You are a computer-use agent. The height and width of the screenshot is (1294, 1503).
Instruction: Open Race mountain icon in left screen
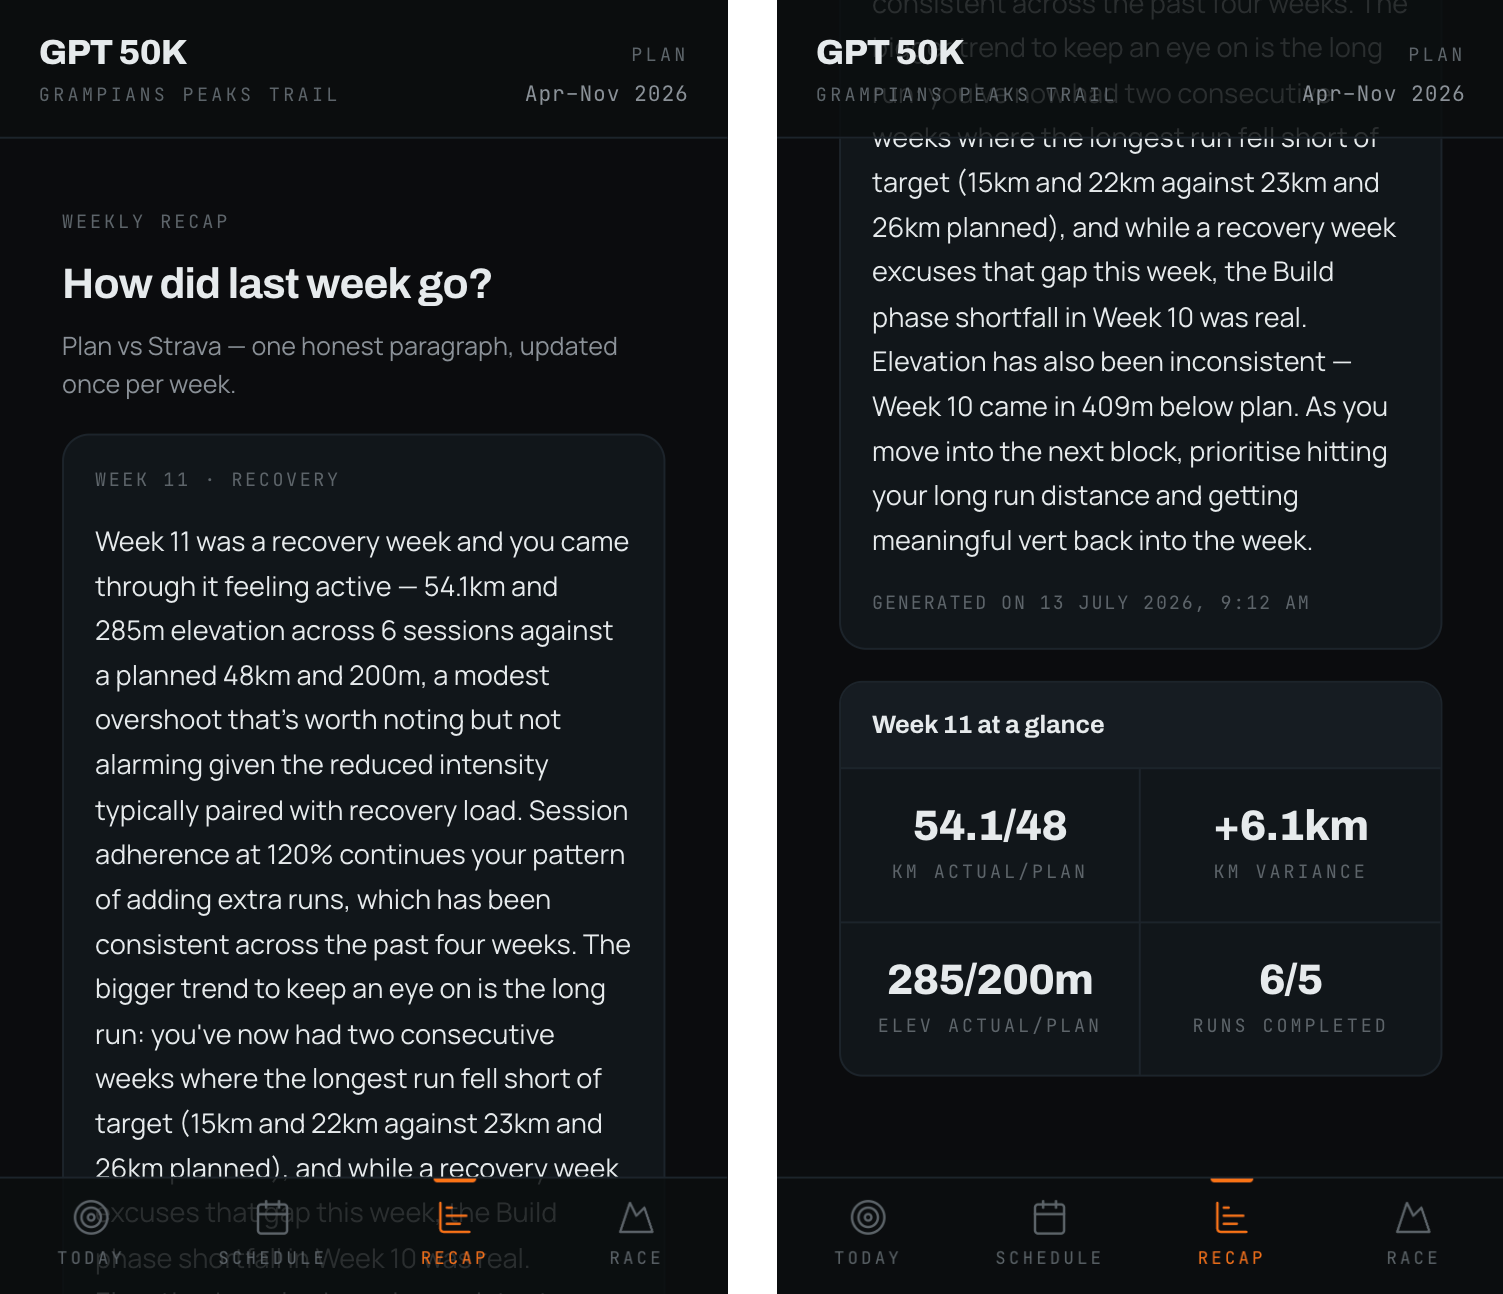[x=636, y=1217]
